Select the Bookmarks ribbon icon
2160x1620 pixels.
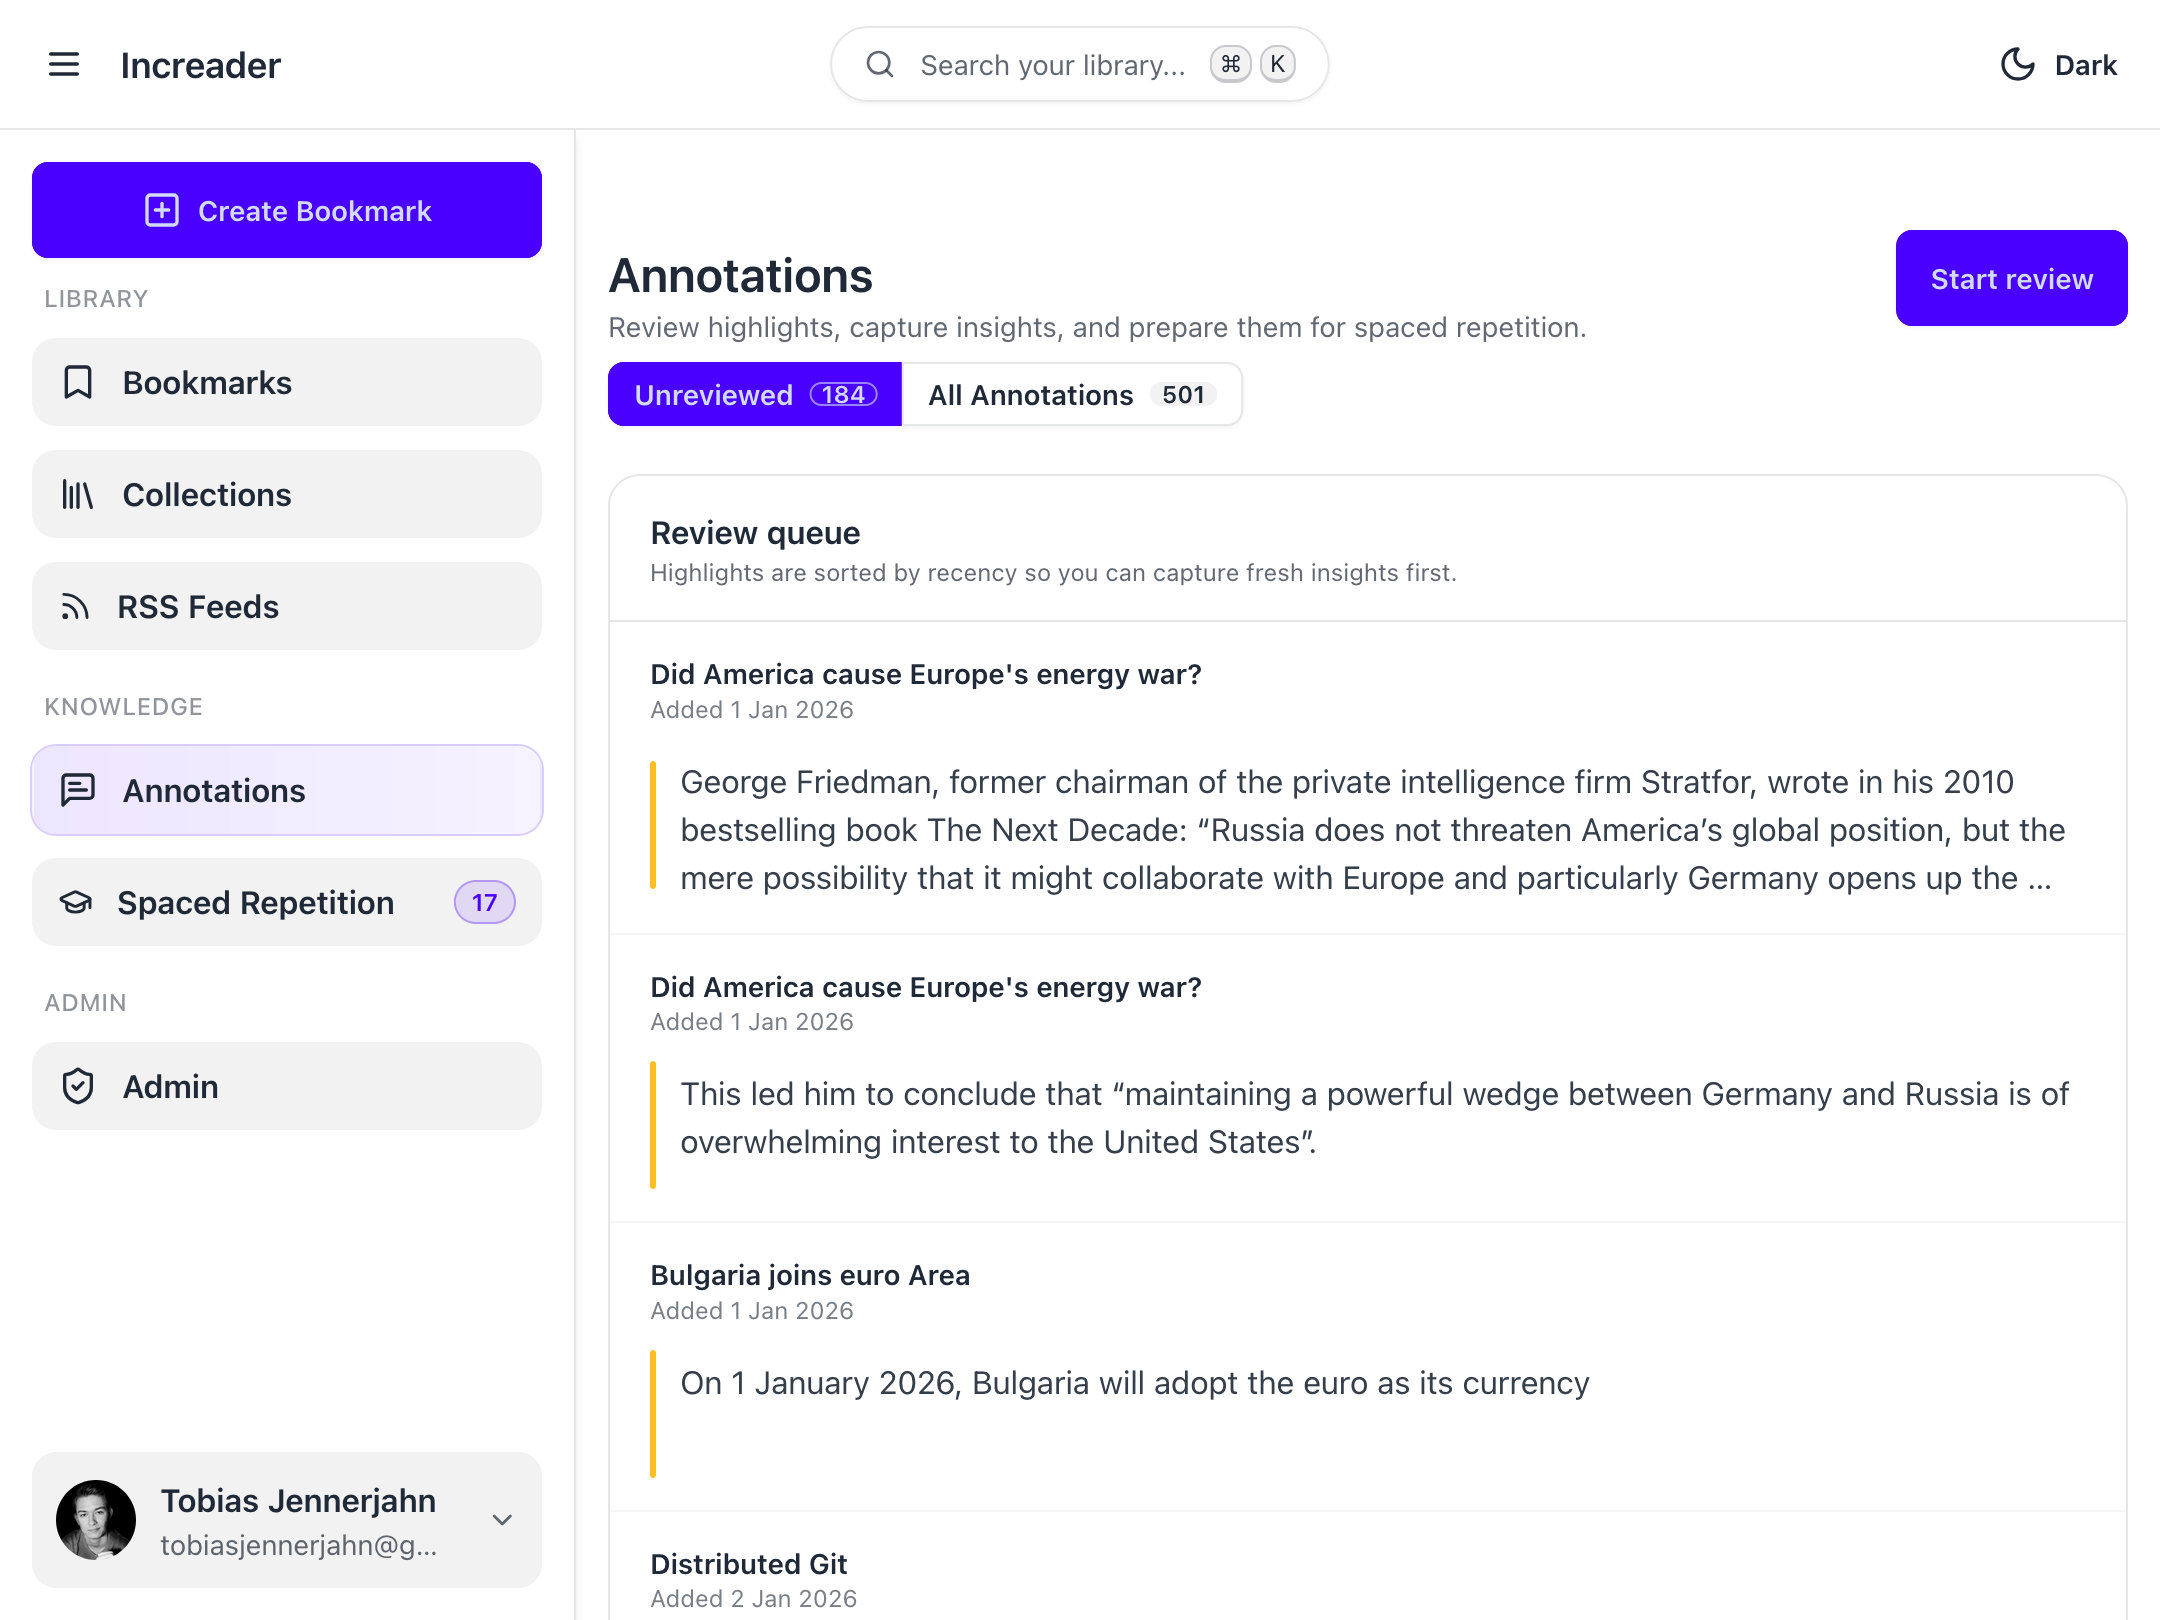[x=77, y=382]
